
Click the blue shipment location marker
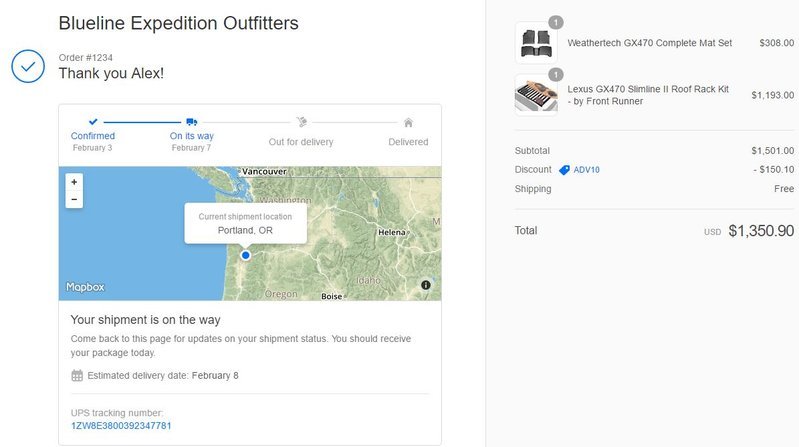246,255
